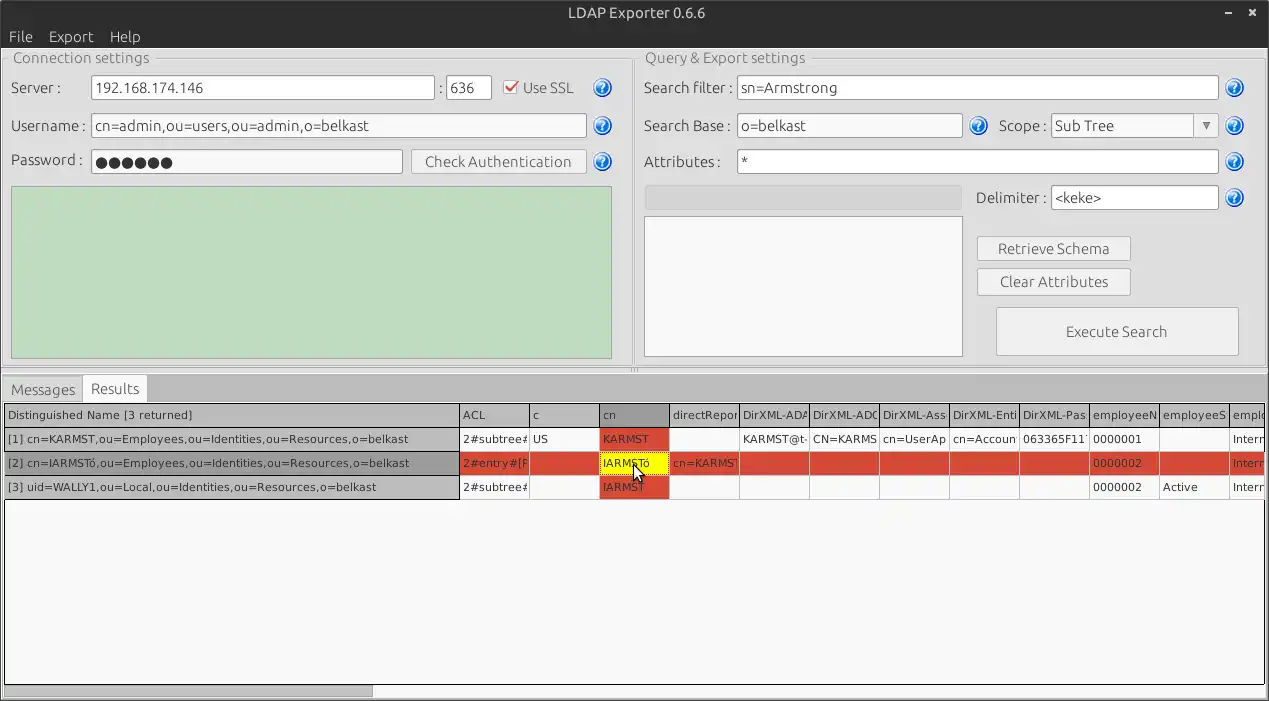Toggle the Use SSL checkbox

[511, 88]
